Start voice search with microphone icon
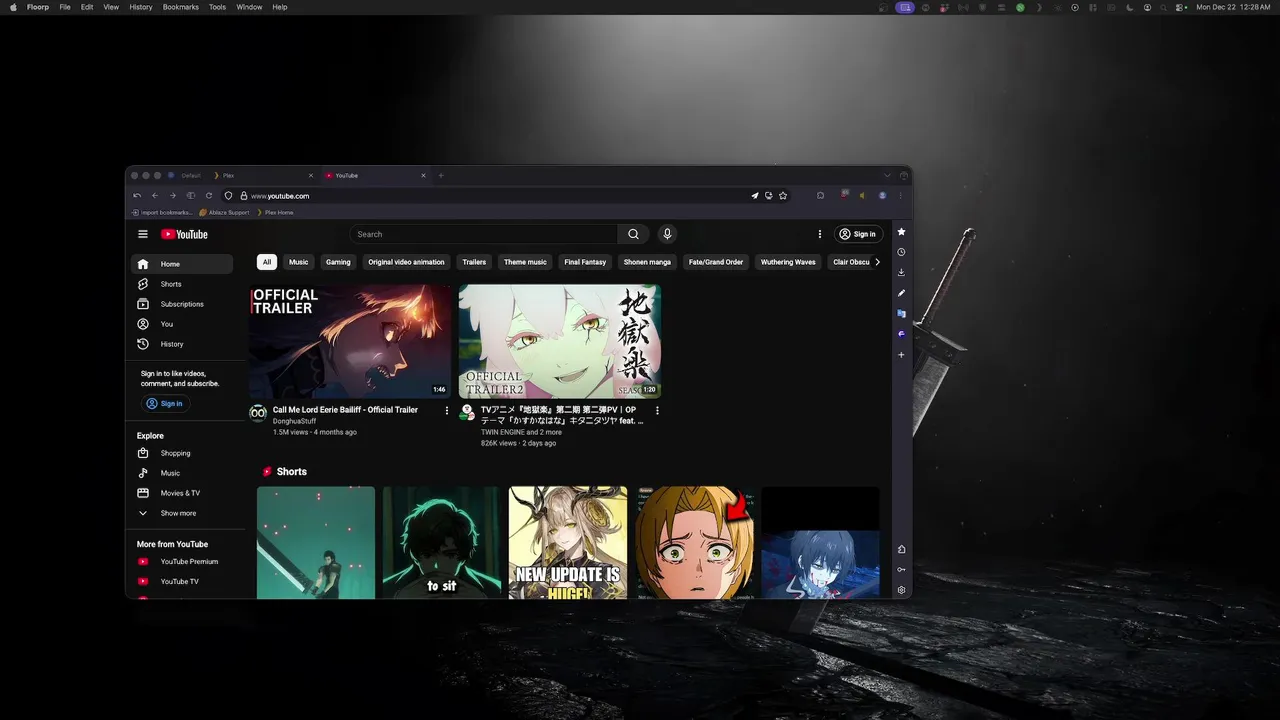The image size is (1280, 720). point(667,234)
